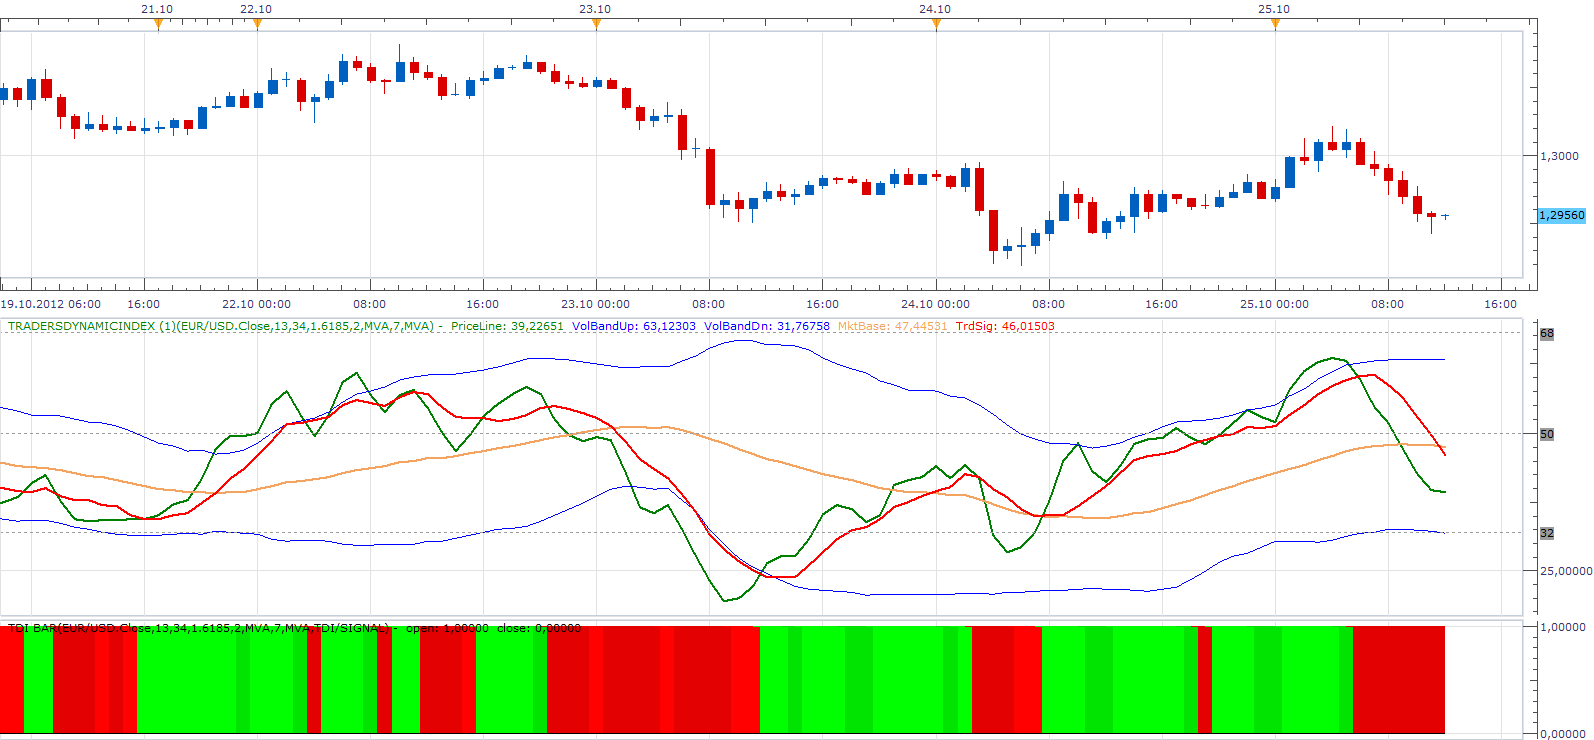Click the 23.10 00:00 time axis label
The height and width of the screenshot is (740, 1594).
[595, 304]
